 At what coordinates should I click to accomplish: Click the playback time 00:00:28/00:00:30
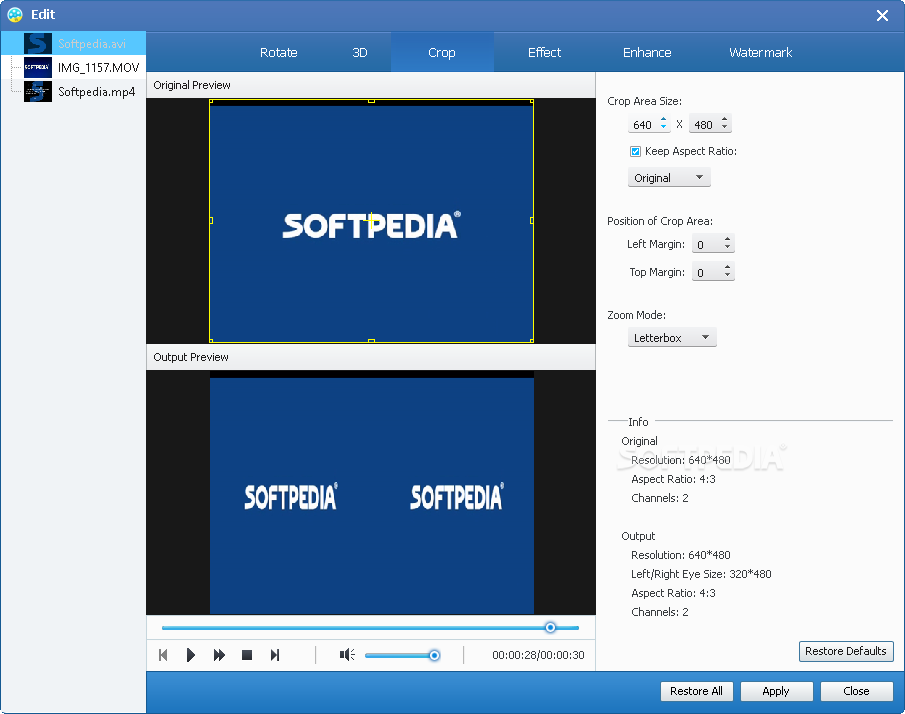538,655
